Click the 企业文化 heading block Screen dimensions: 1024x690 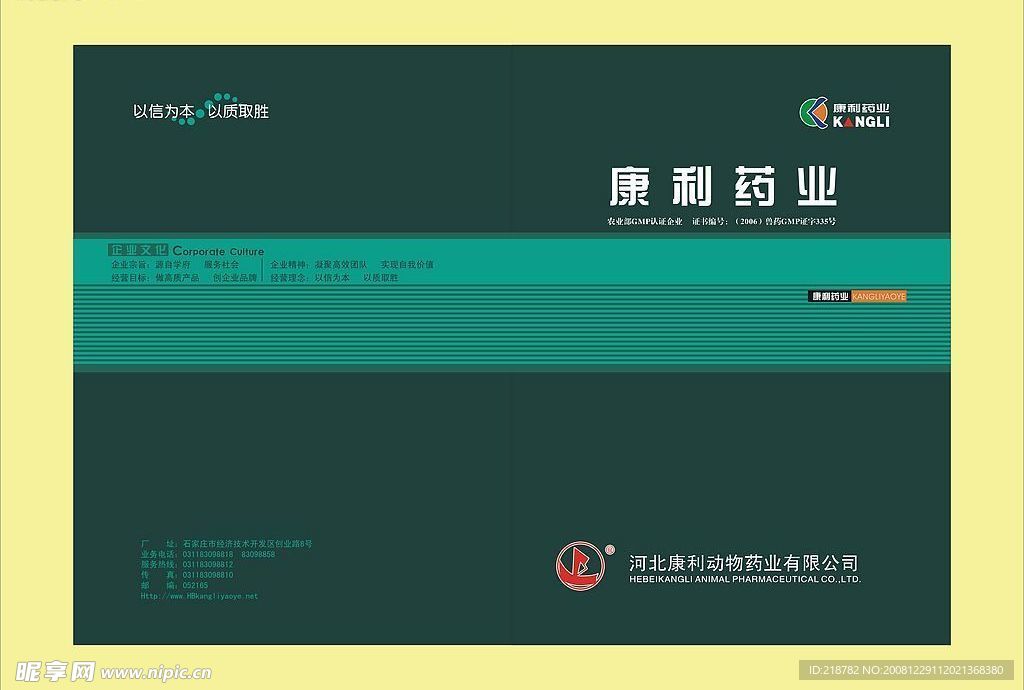tap(138, 250)
